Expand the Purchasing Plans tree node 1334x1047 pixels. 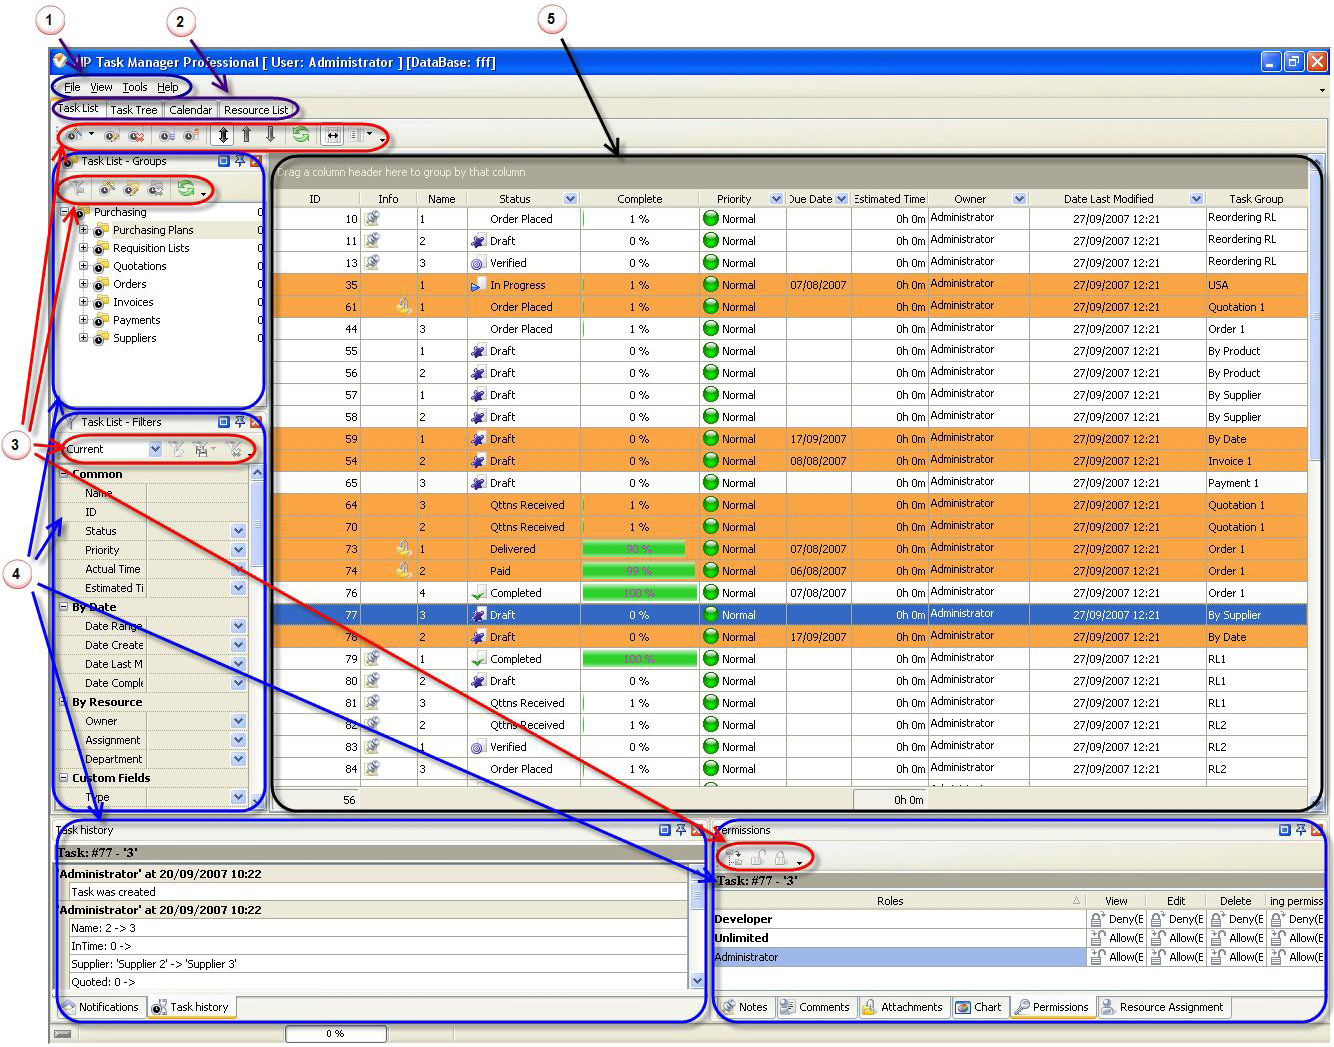coord(84,230)
